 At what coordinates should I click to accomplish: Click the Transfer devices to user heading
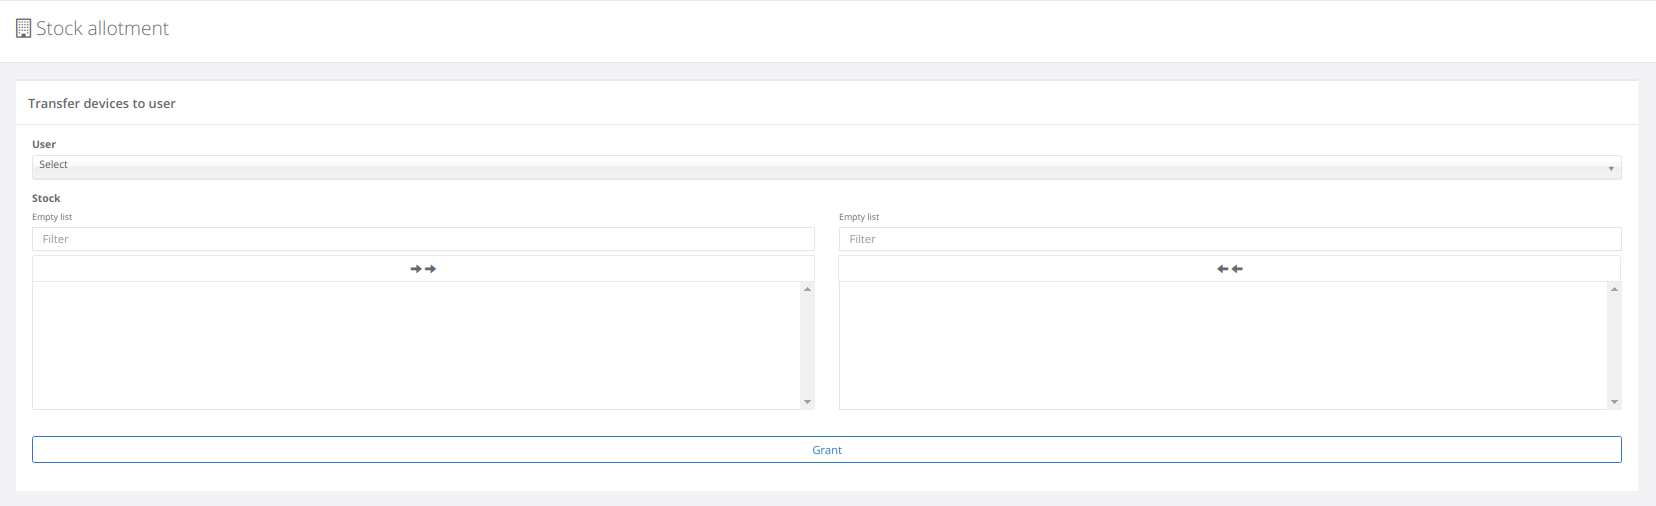point(102,104)
